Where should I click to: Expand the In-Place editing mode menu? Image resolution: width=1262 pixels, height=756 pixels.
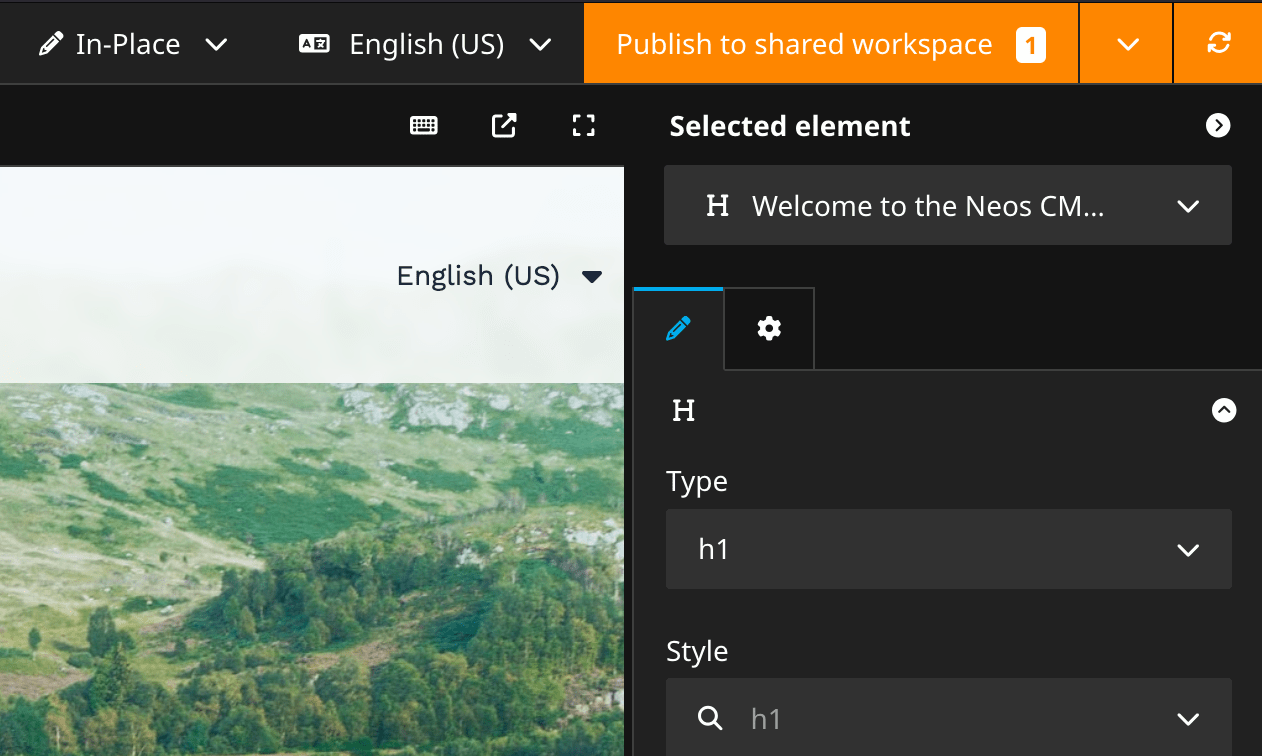tap(216, 43)
